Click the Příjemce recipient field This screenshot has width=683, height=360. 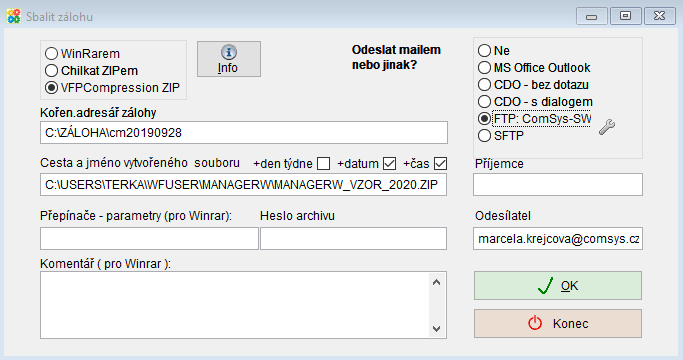(558, 184)
